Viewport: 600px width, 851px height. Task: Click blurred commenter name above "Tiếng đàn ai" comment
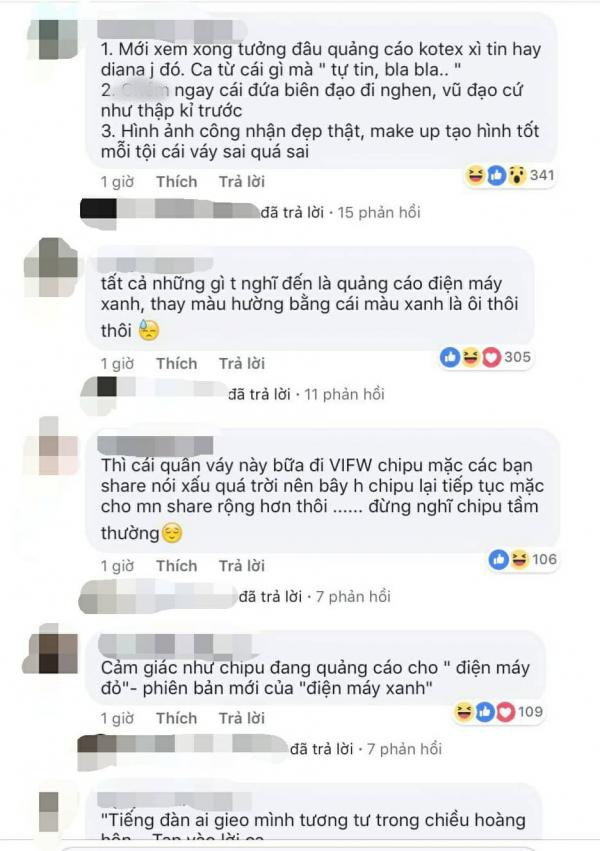[x=175, y=799]
